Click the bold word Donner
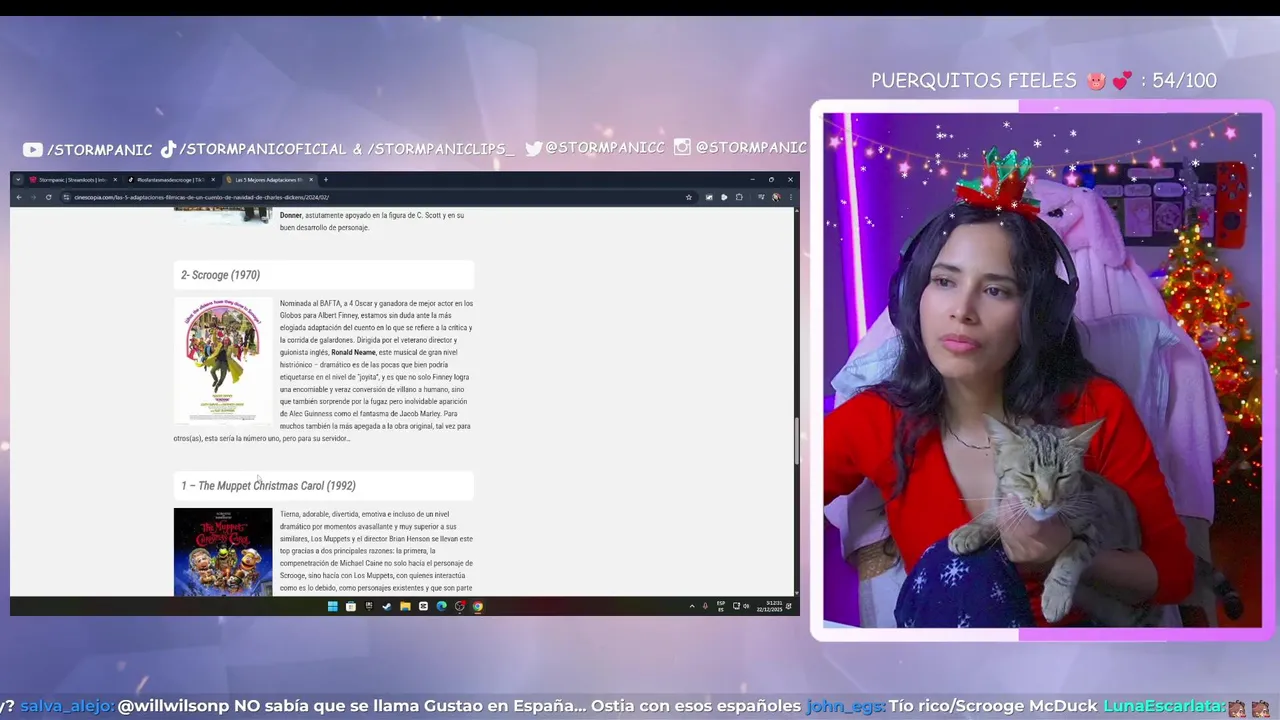This screenshot has width=1280, height=720. [x=291, y=215]
